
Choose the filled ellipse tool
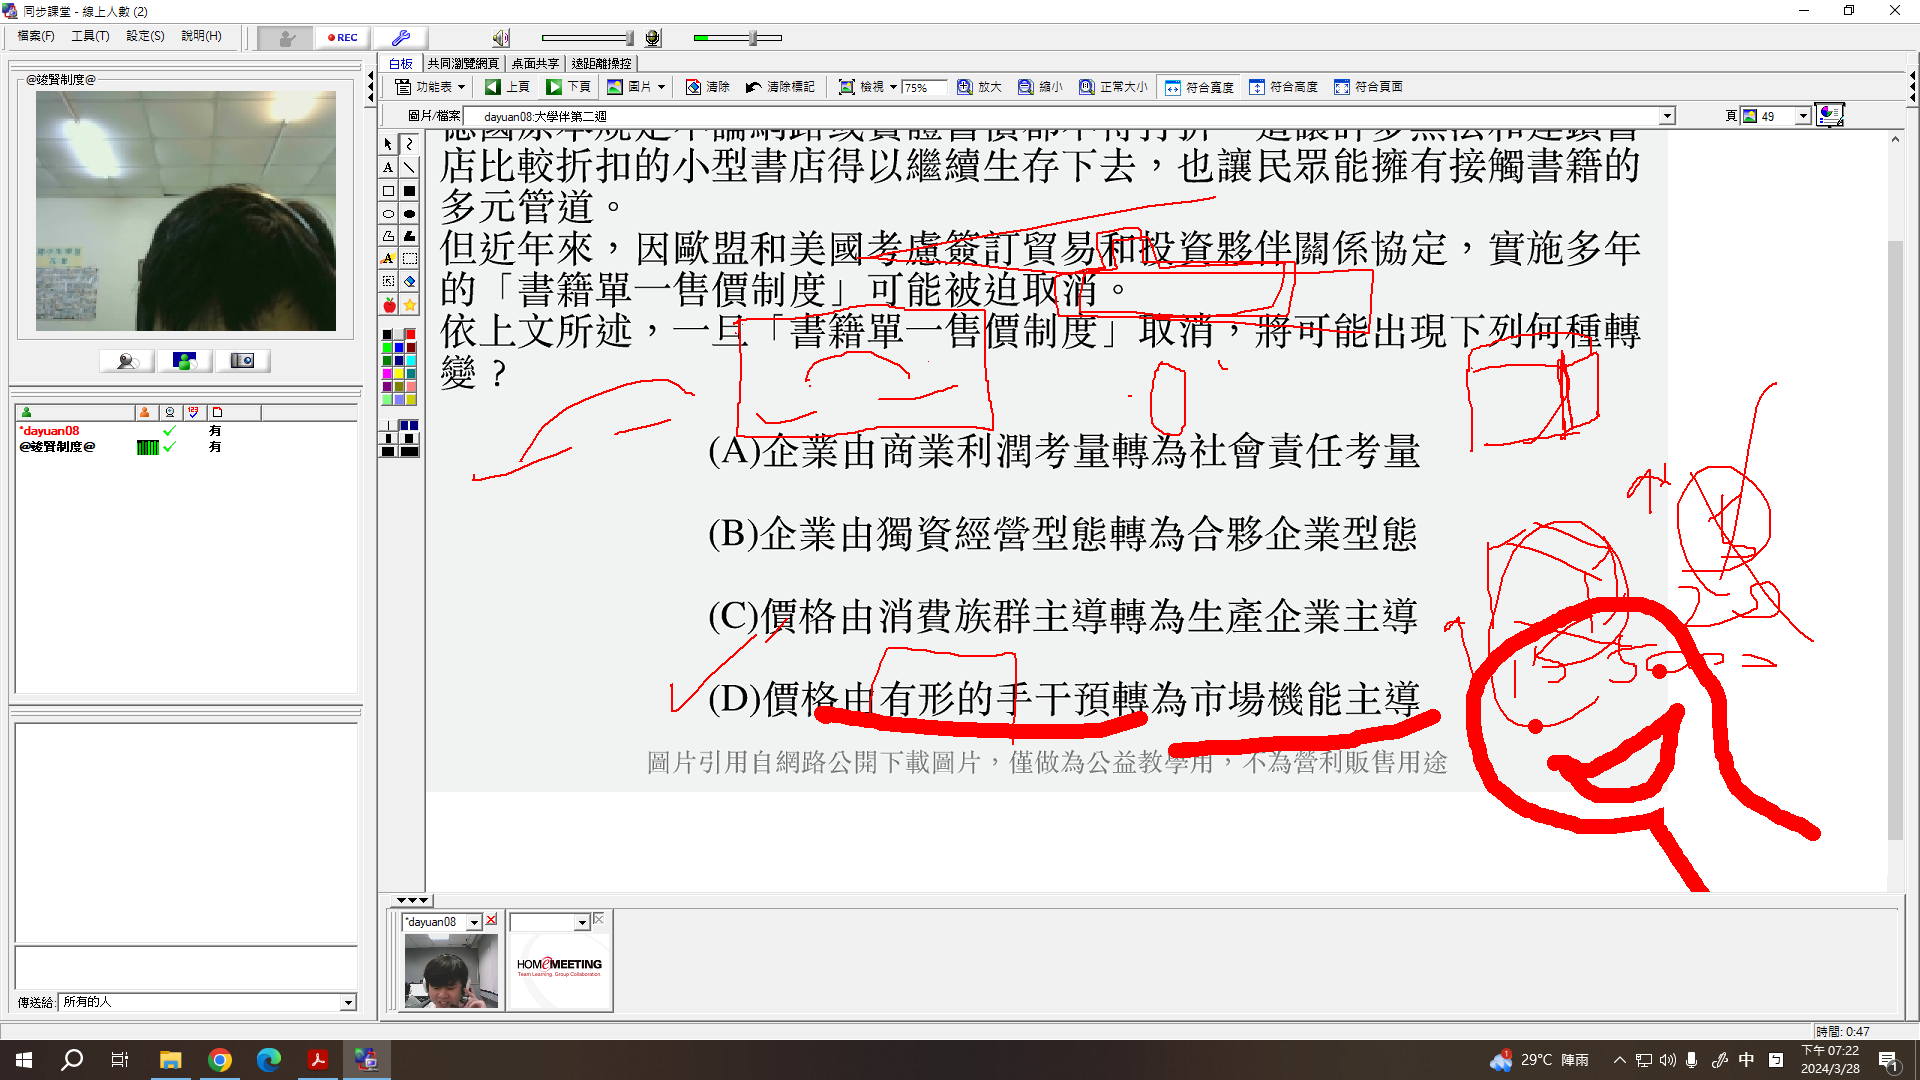click(x=409, y=213)
